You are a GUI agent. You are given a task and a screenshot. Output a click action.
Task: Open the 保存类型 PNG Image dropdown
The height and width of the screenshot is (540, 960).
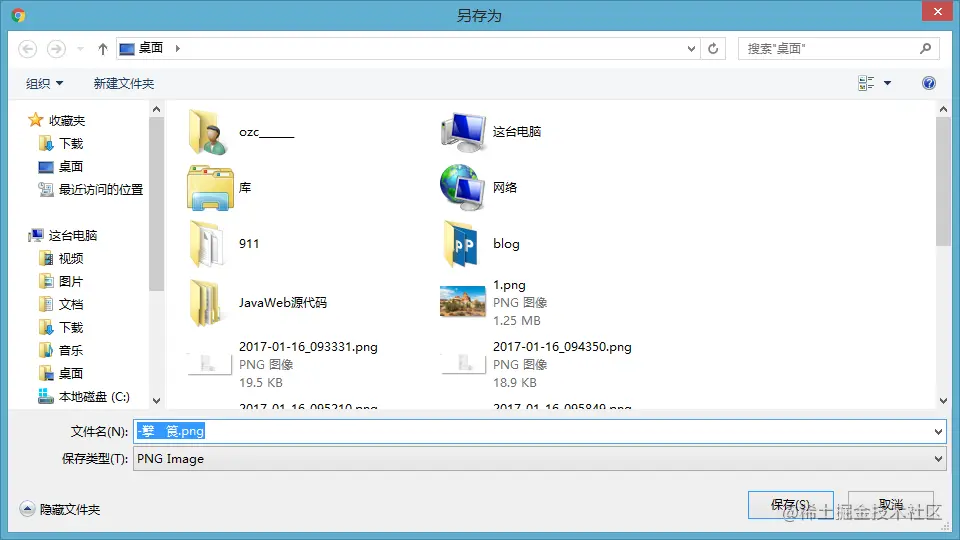pos(539,459)
